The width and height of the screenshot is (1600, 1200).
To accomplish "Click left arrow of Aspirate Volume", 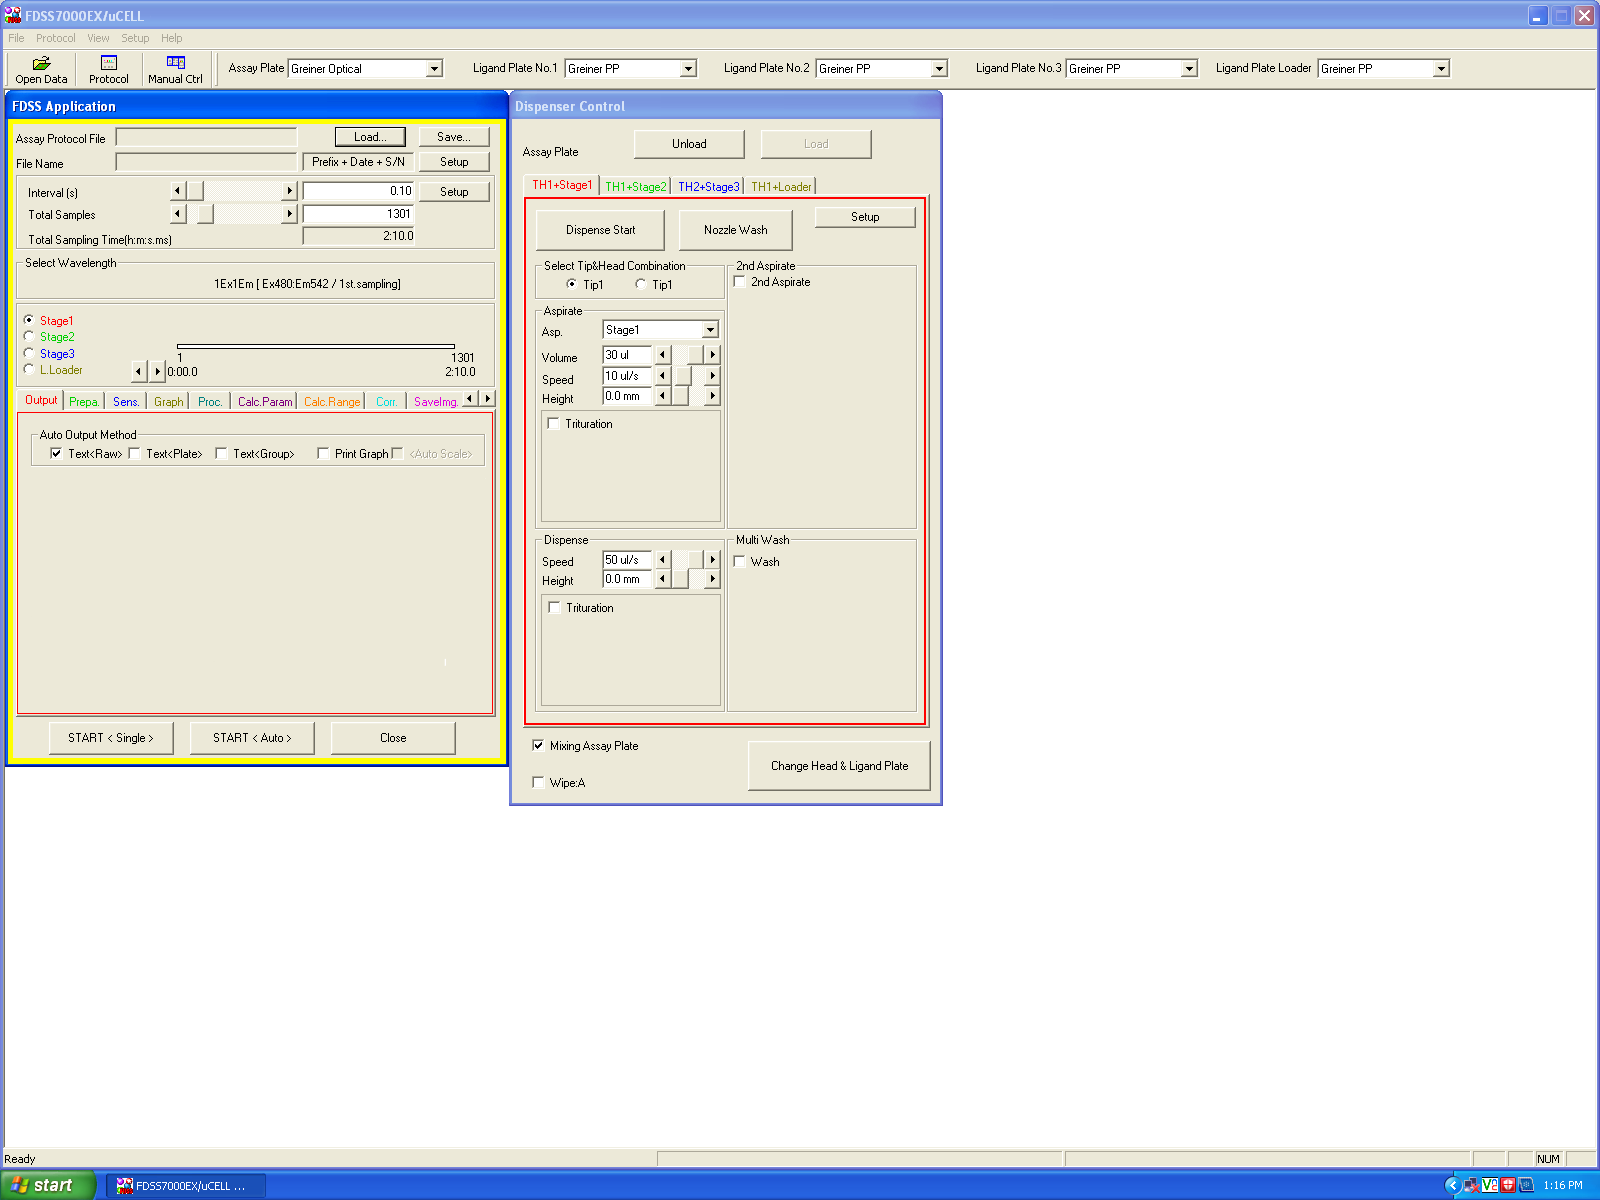I will point(662,355).
